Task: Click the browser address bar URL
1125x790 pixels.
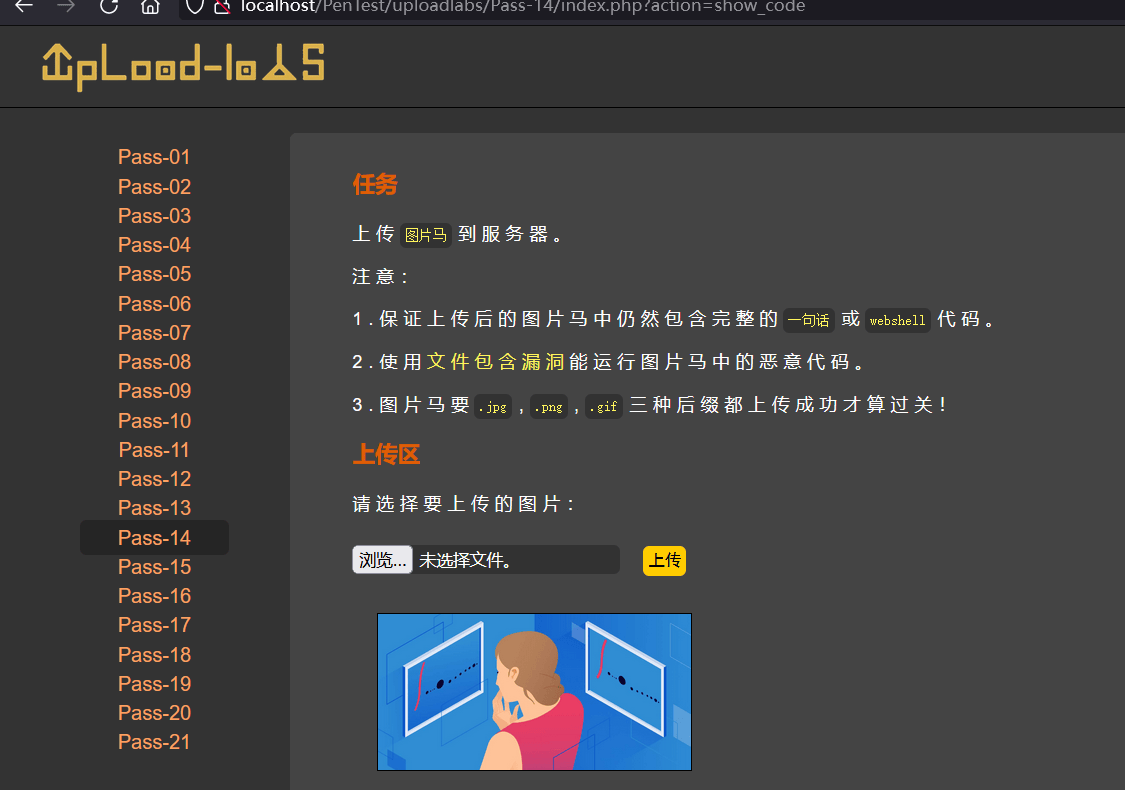Action: [523, 7]
